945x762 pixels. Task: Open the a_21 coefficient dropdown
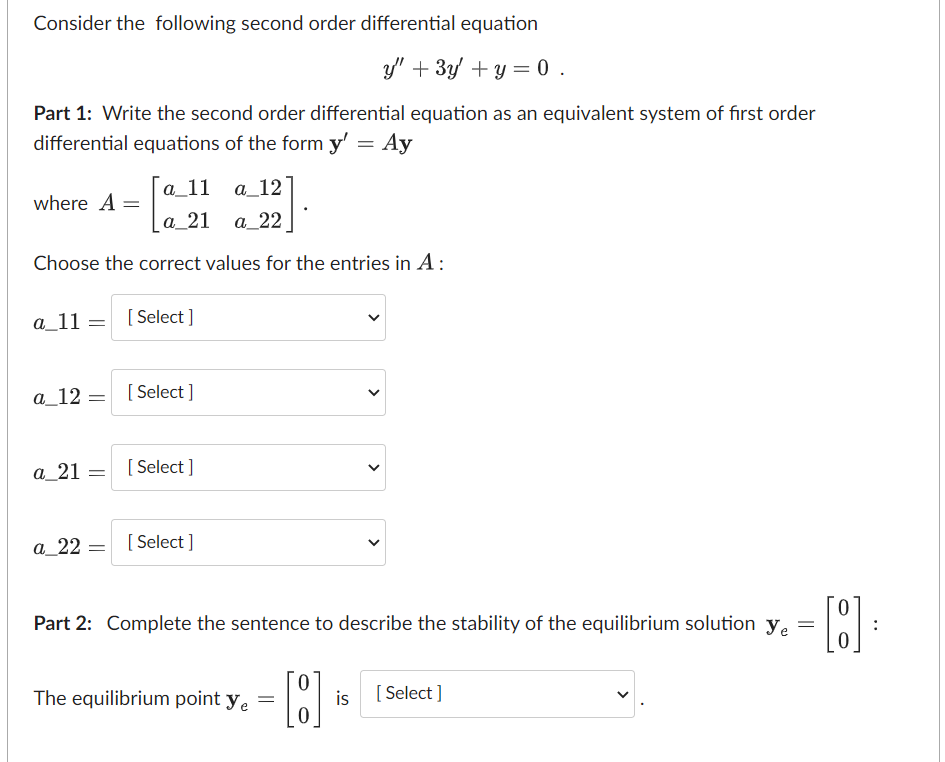coord(248,467)
